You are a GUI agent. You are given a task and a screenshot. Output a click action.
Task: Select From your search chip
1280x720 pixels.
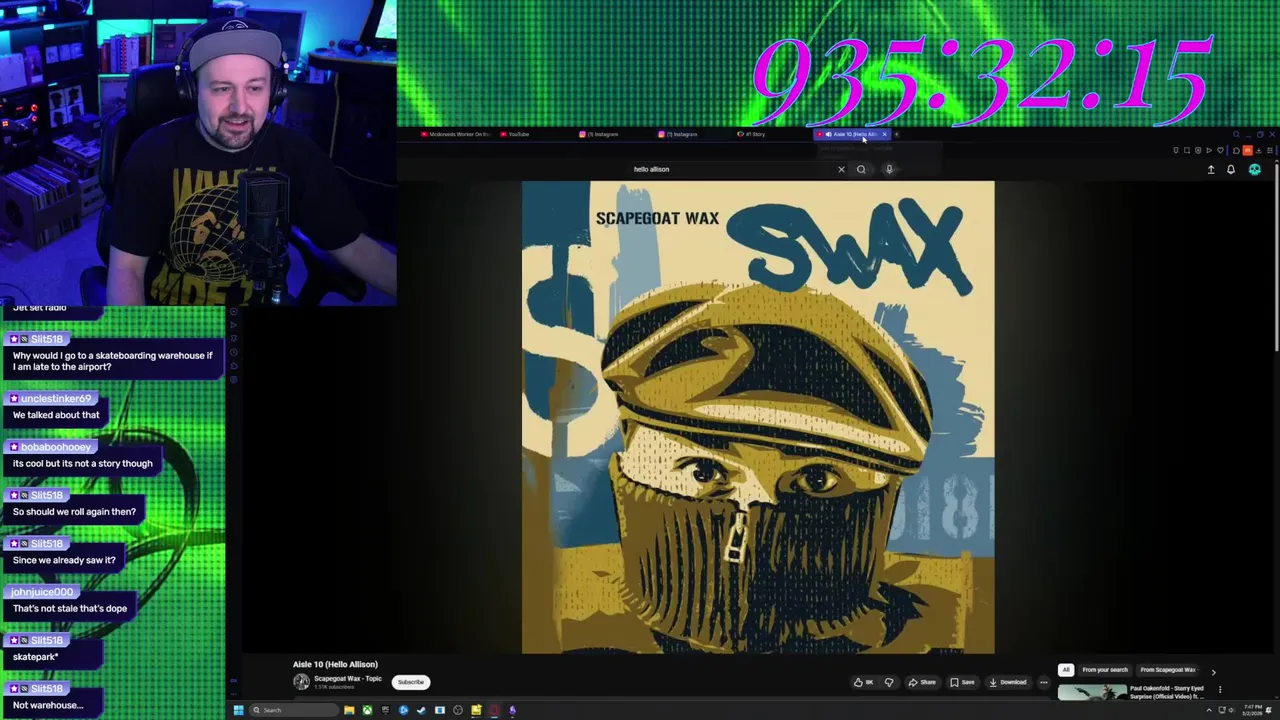[1105, 670]
